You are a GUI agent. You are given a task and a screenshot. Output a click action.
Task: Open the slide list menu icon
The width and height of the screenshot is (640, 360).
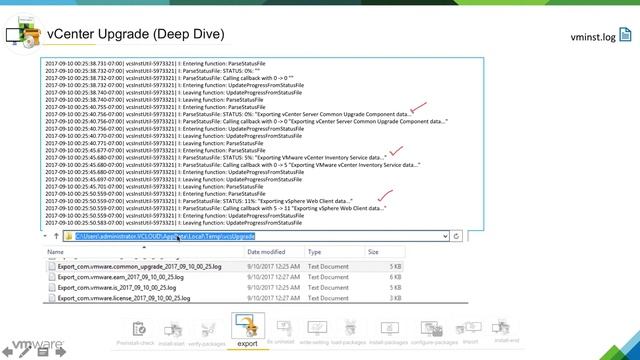43,351
